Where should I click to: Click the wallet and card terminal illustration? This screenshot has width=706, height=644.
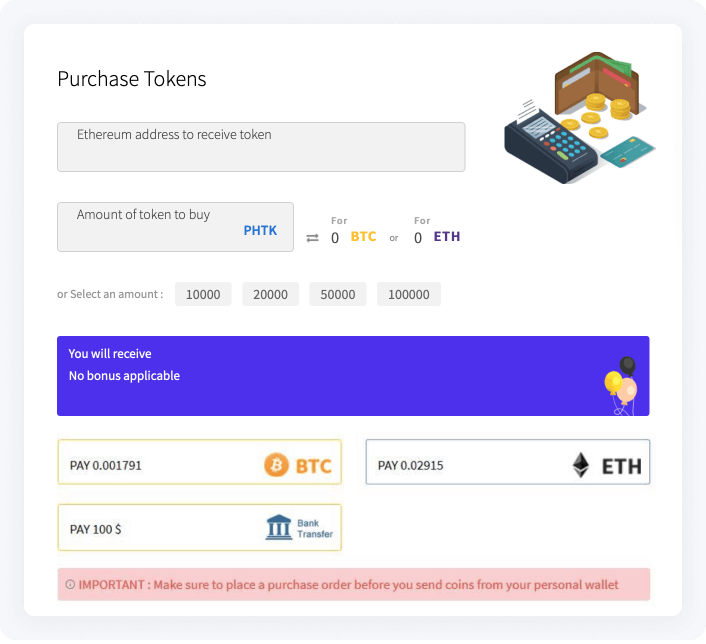point(579,117)
